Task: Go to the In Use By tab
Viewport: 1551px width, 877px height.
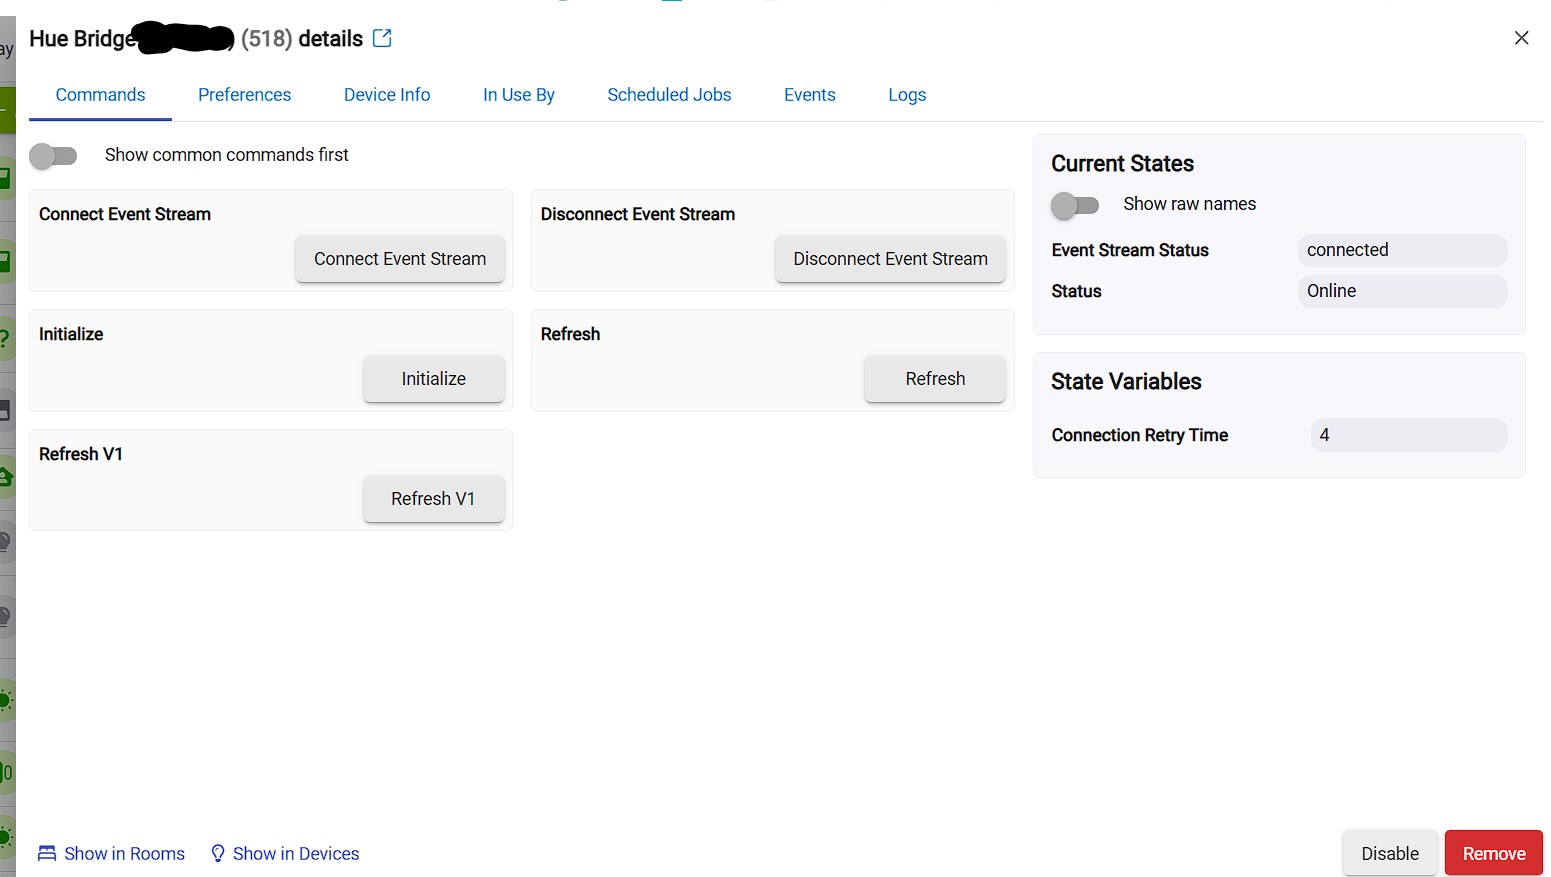Action: click(518, 95)
